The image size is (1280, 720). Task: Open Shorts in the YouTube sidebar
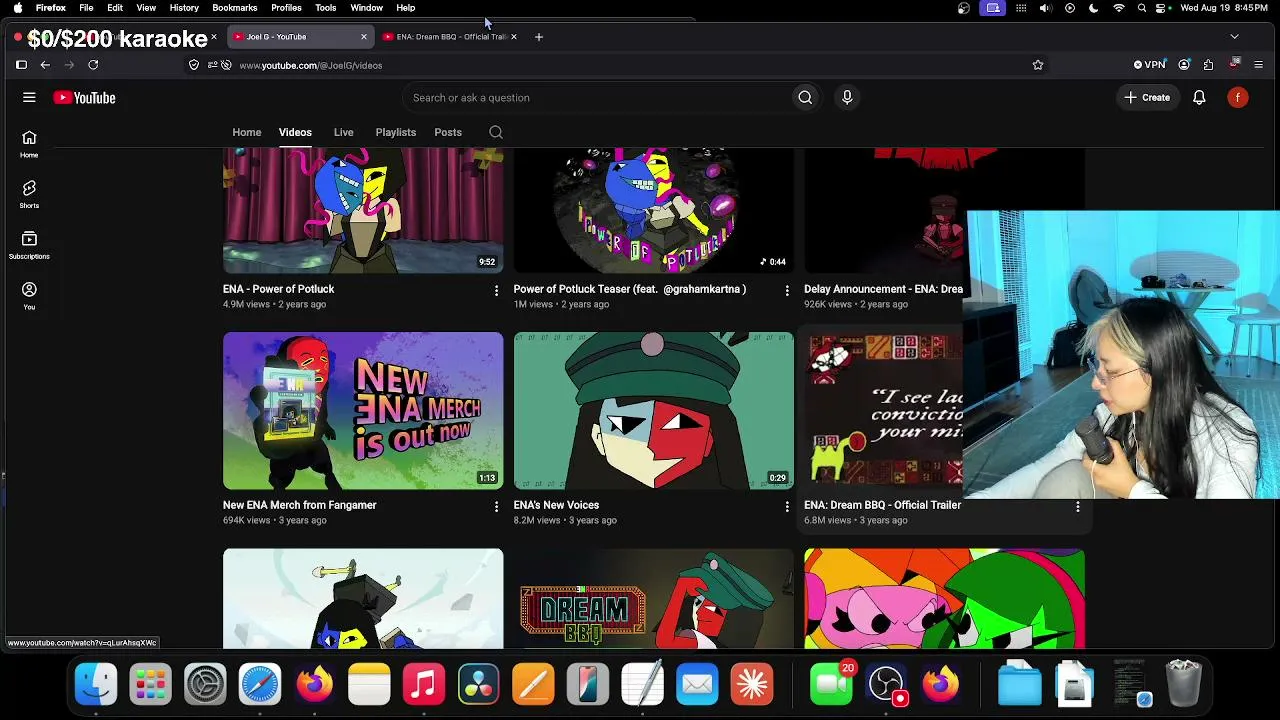click(29, 194)
